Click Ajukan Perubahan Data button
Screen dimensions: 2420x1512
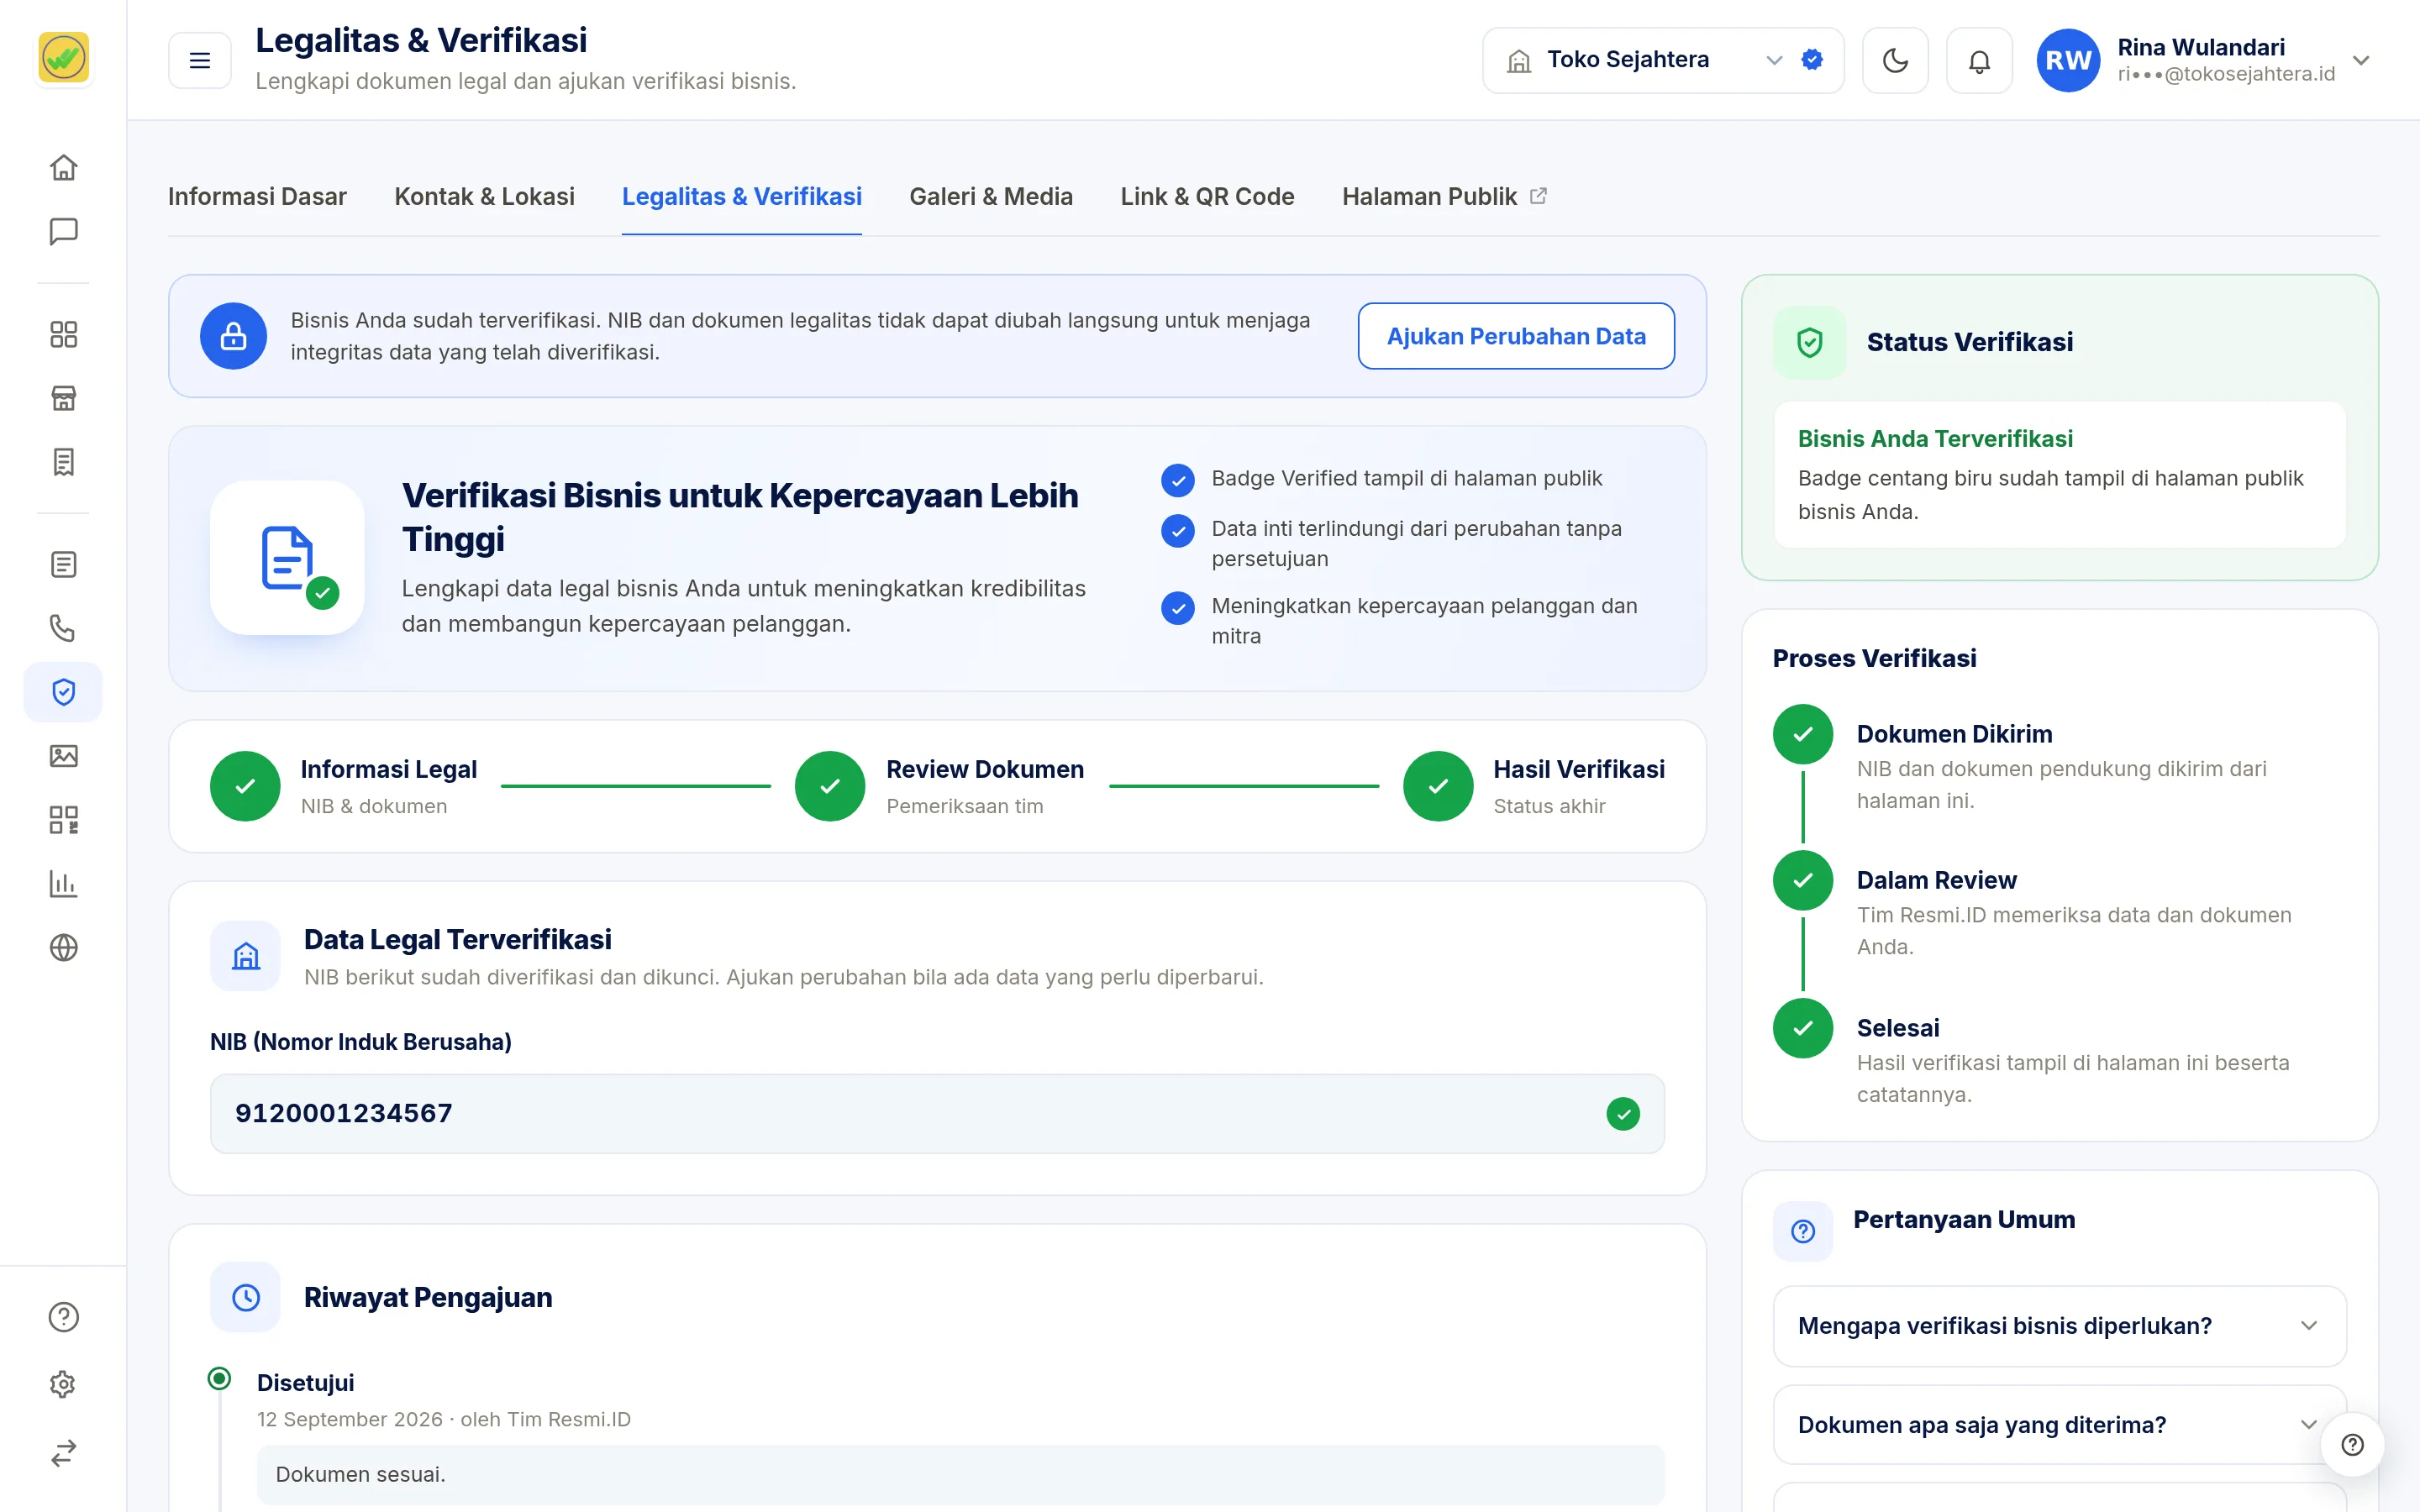pyautogui.click(x=1516, y=336)
